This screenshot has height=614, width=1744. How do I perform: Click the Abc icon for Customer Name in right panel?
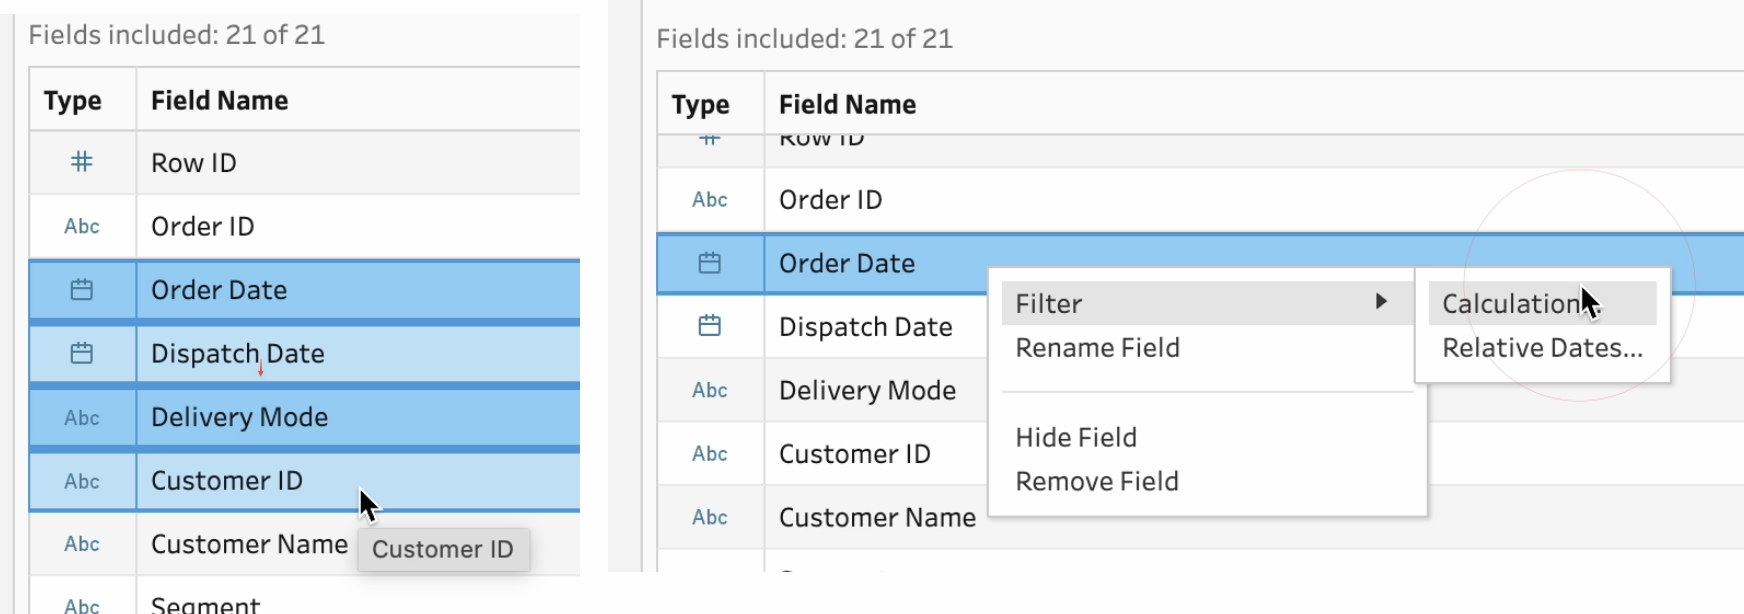pos(710,517)
